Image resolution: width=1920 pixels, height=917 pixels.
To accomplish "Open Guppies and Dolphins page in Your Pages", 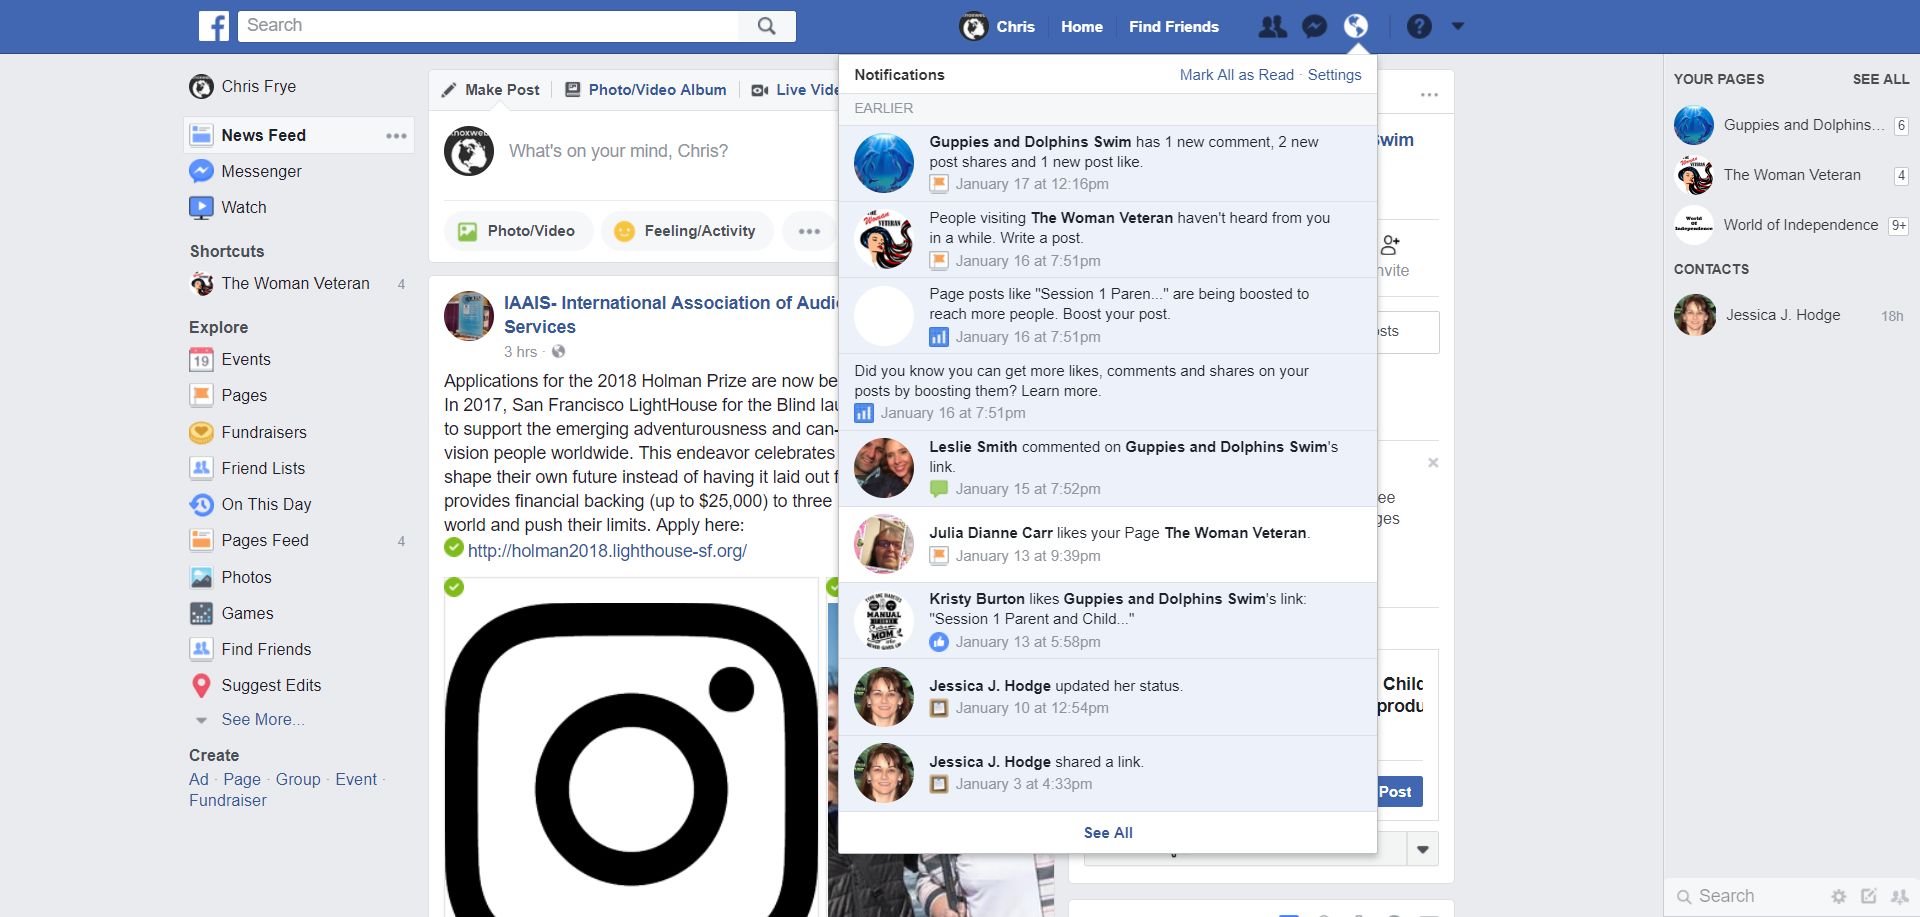I will tap(1791, 126).
